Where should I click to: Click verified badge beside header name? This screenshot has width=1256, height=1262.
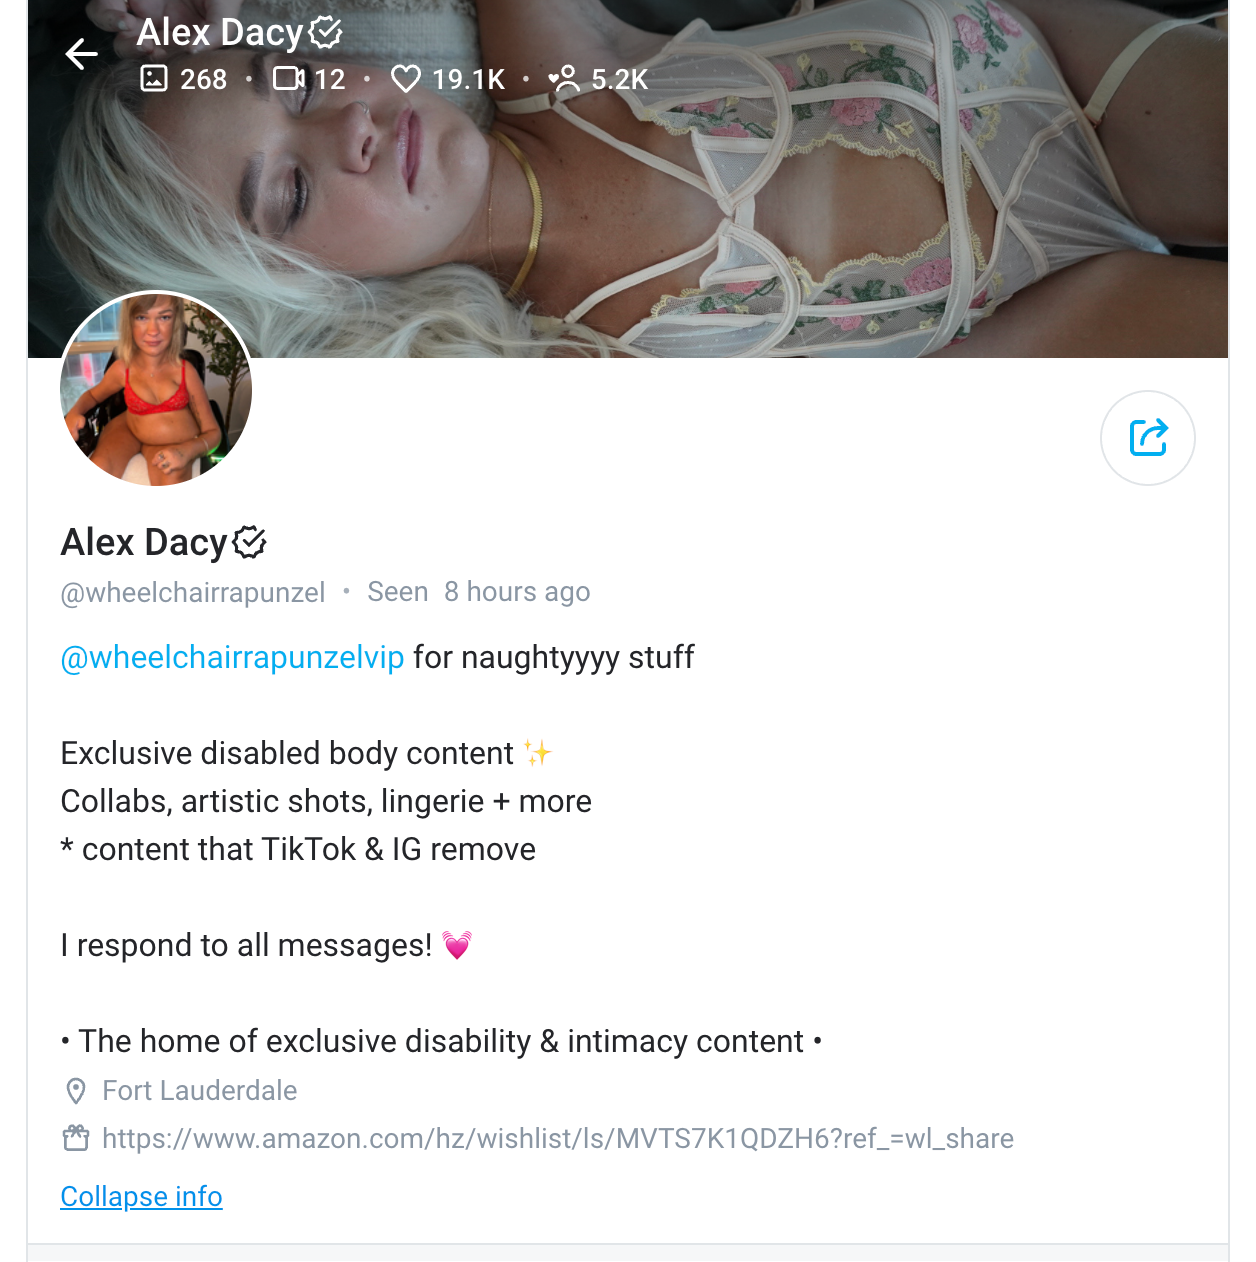tap(325, 33)
